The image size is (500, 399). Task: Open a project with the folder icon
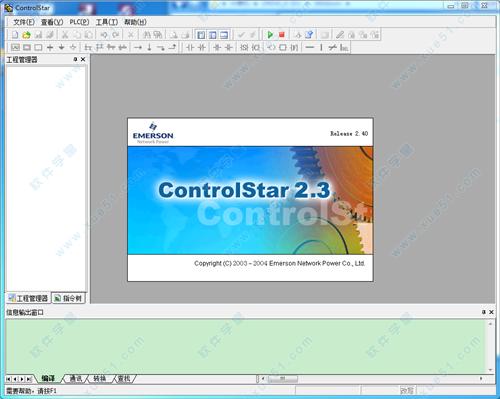(x=26, y=35)
